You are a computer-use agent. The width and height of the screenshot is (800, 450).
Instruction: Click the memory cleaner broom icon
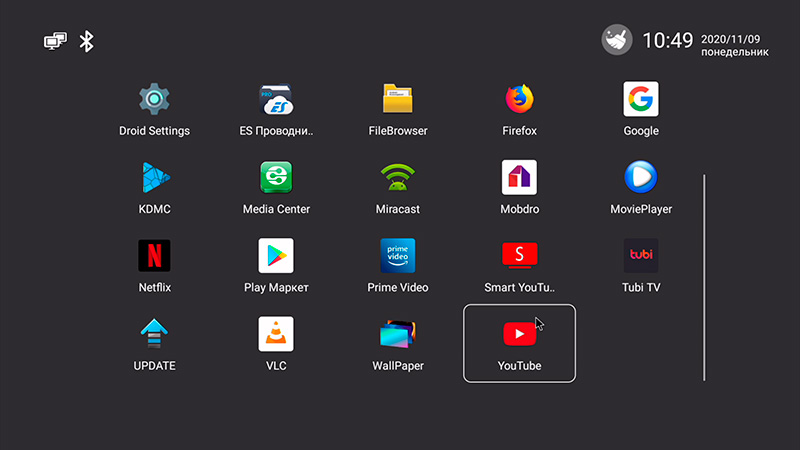point(616,40)
